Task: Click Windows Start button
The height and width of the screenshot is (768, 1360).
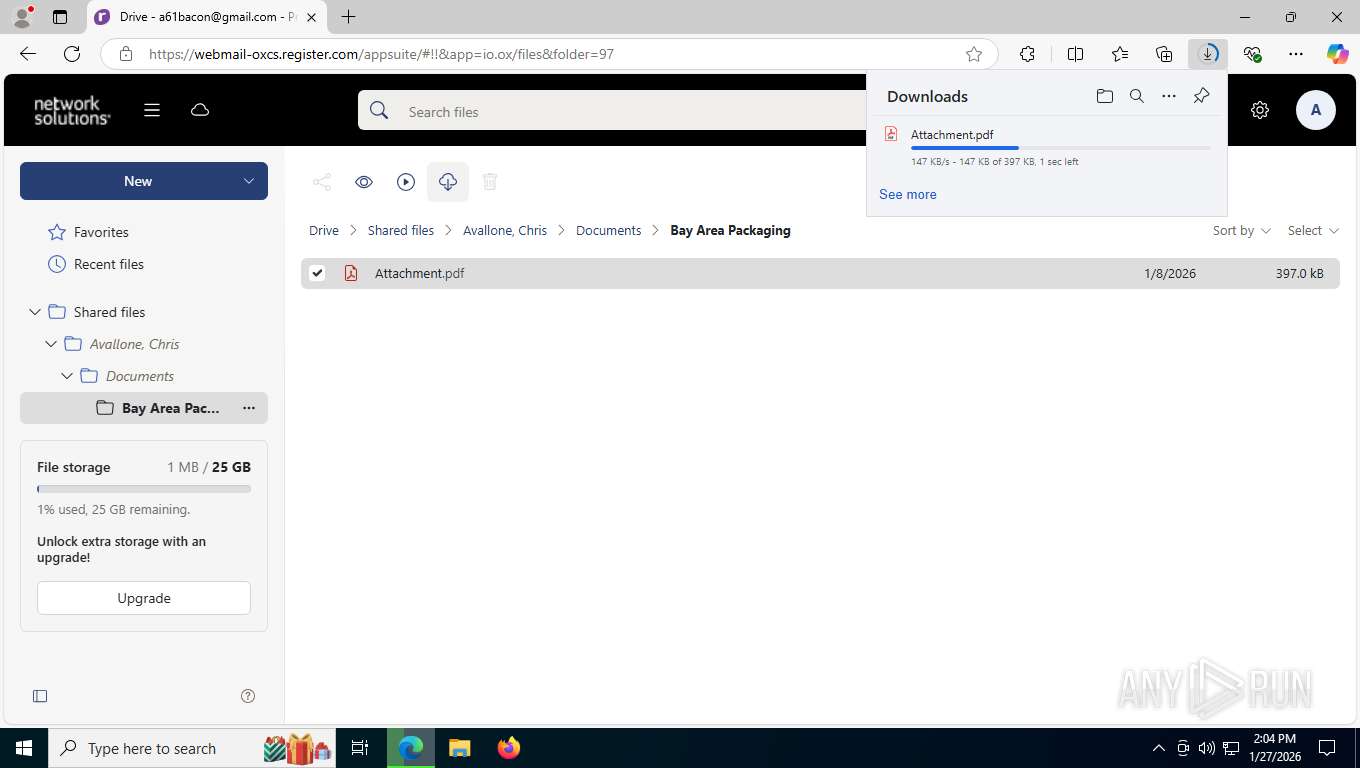Action: (x=24, y=748)
